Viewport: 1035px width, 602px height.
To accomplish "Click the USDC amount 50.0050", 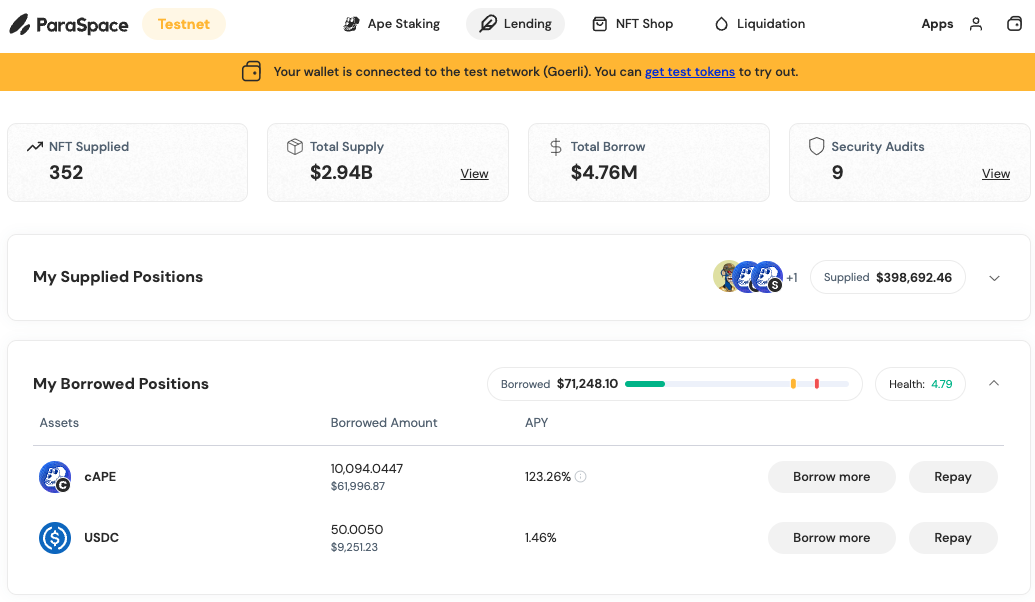I will pyautogui.click(x=356, y=530).
